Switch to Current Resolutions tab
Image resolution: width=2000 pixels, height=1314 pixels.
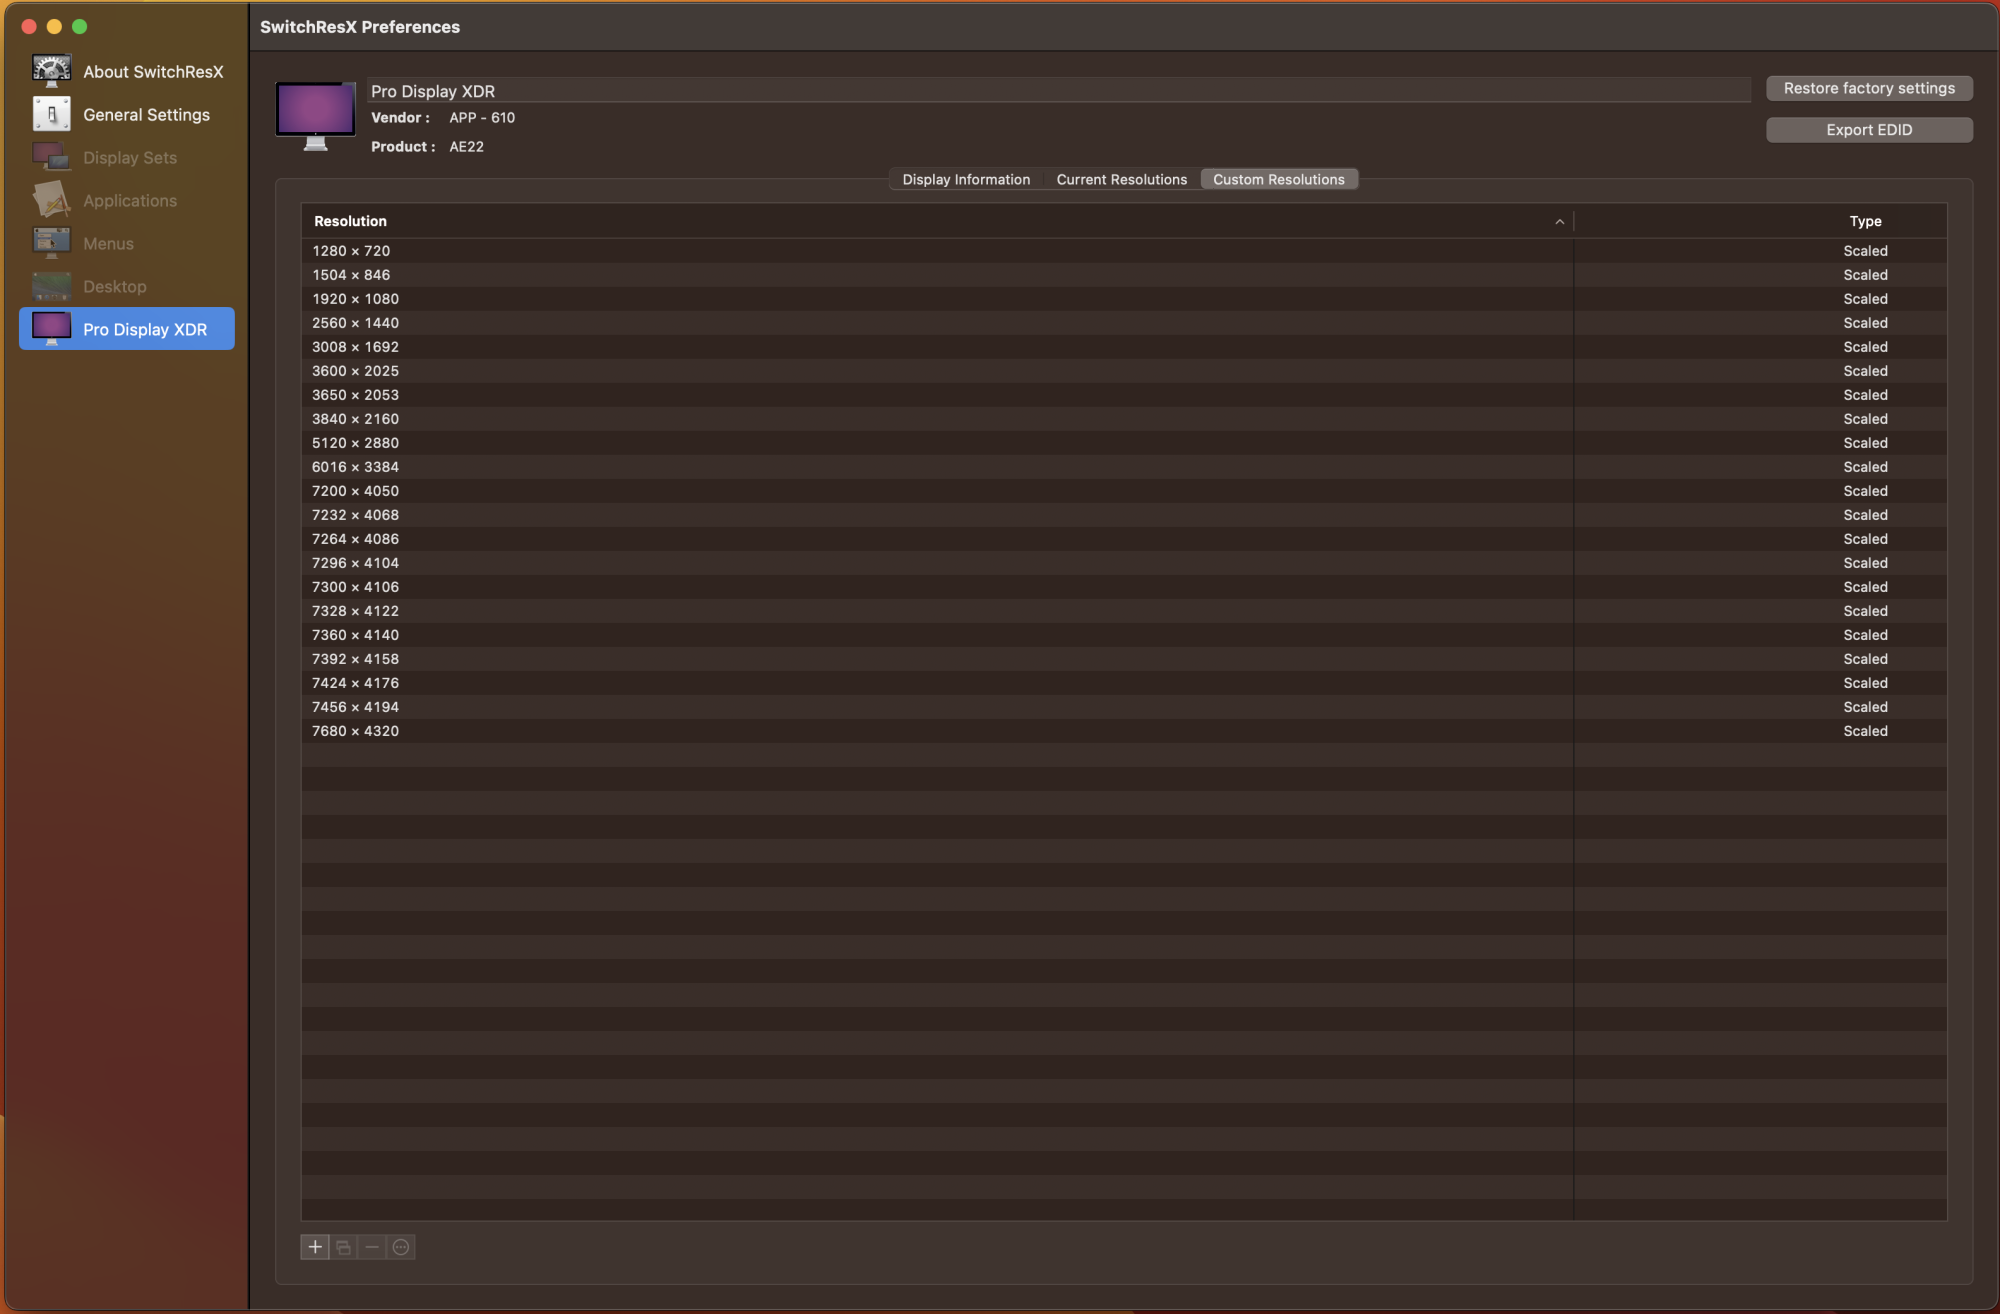(1121, 180)
